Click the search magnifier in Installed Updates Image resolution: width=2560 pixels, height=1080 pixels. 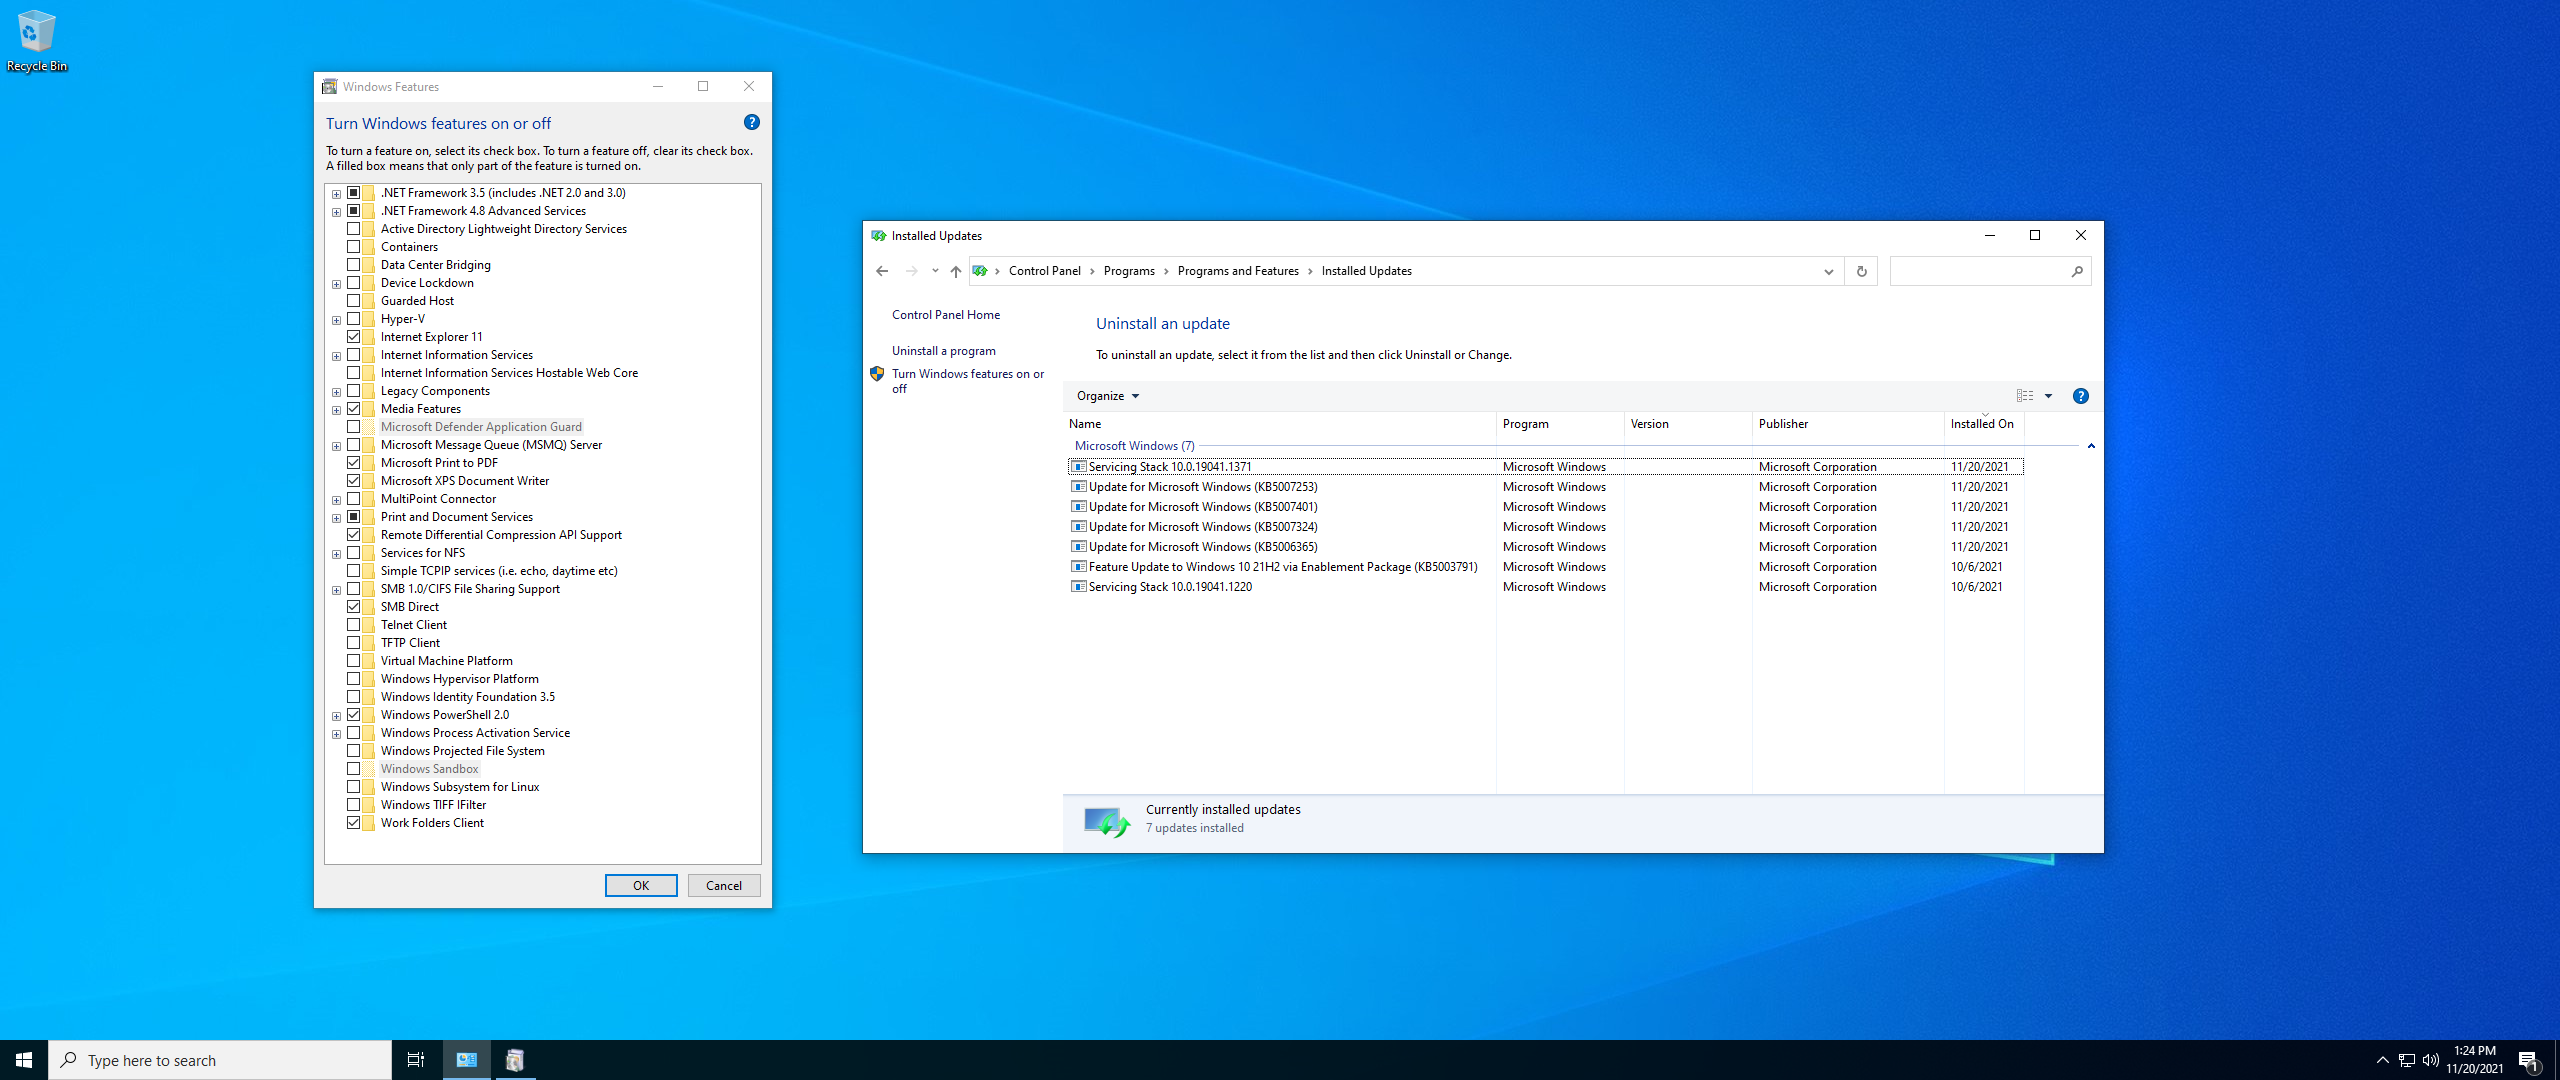2077,271
